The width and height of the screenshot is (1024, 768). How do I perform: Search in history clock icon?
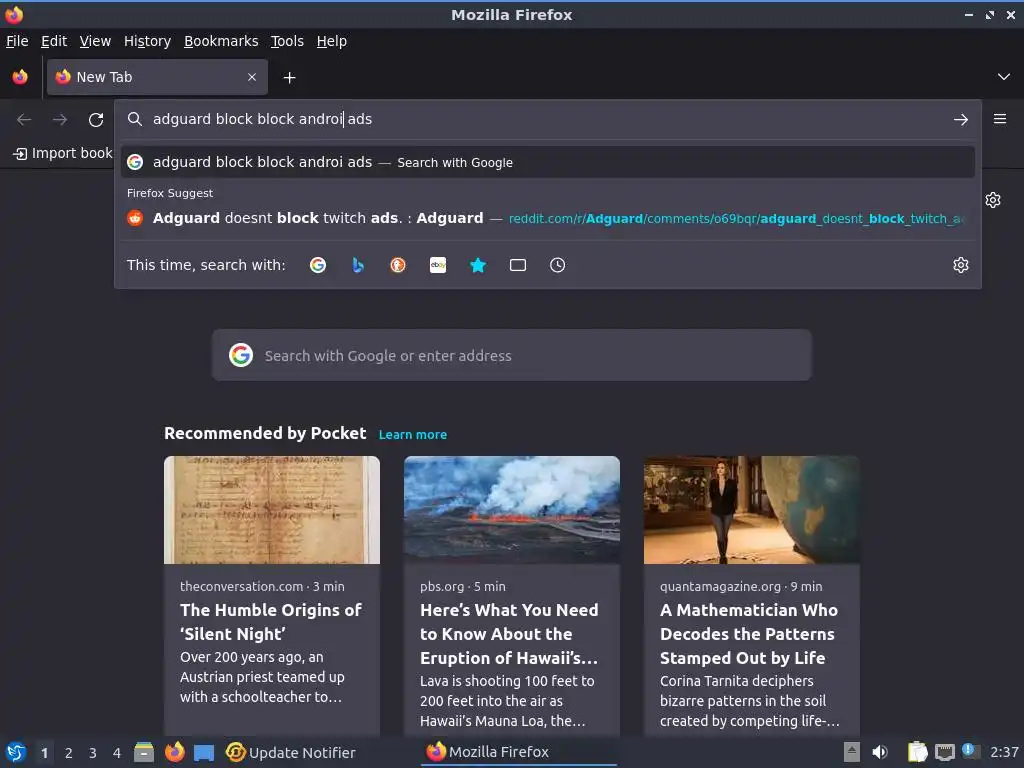(557, 265)
